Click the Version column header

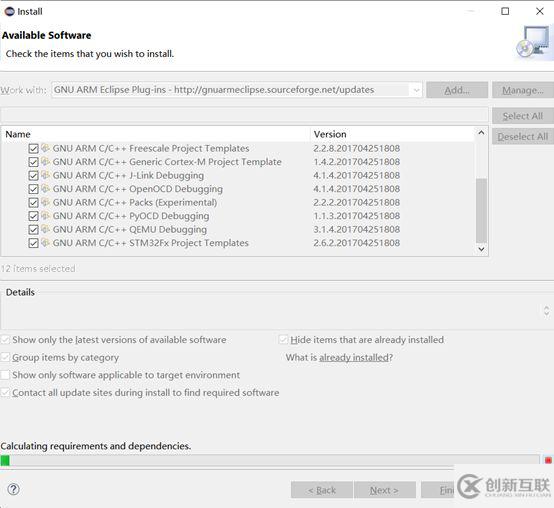coord(392,134)
